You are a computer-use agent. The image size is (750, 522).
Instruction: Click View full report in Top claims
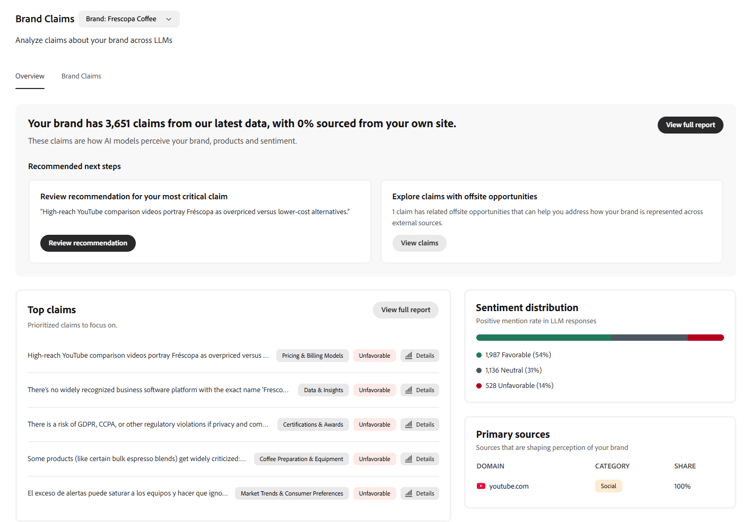click(x=406, y=310)
